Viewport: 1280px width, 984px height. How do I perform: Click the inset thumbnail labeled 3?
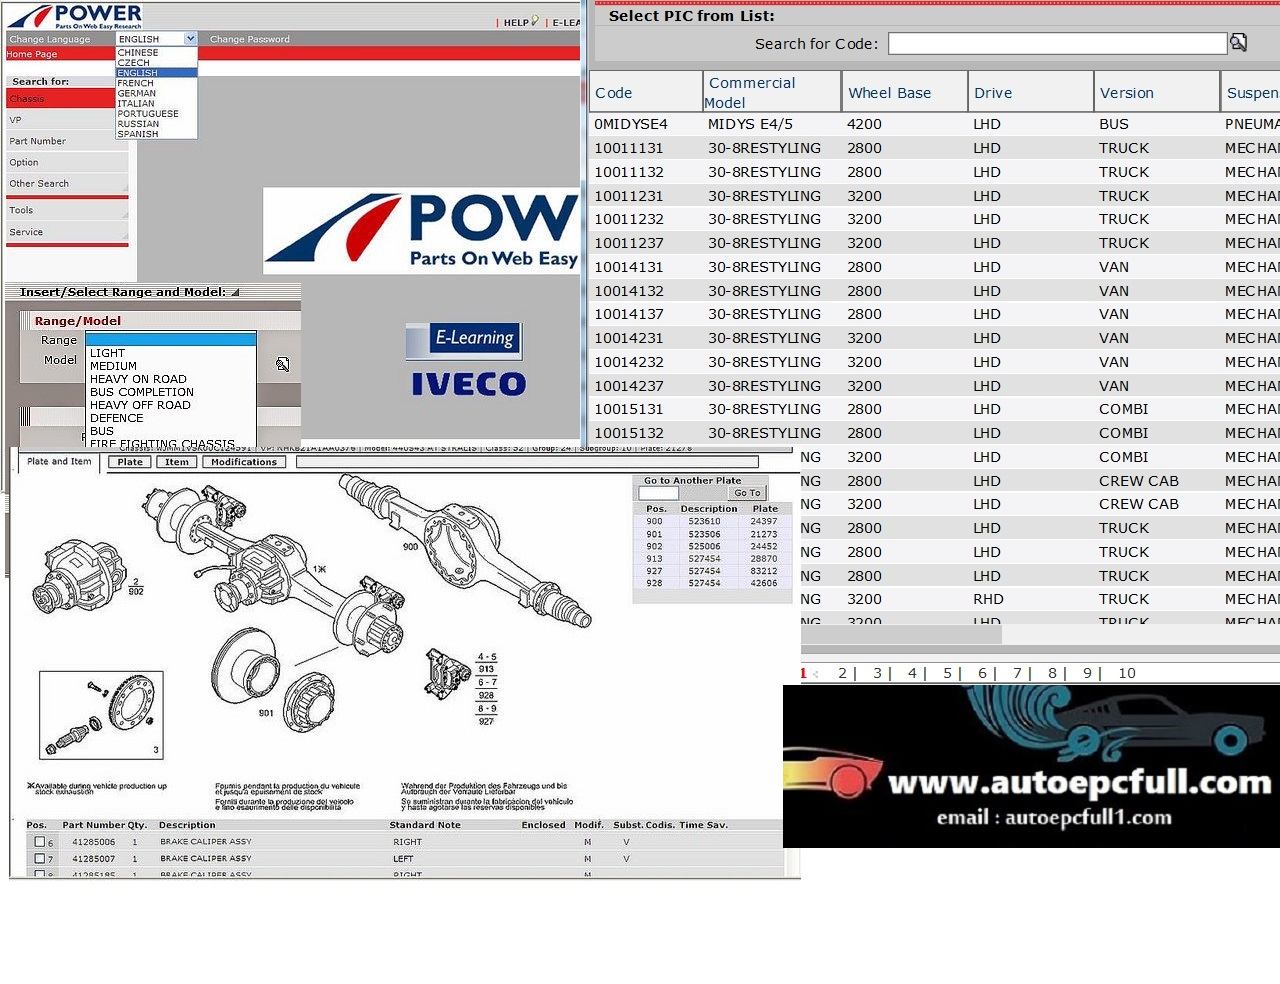pyautogui.click(x=101, y=715)
